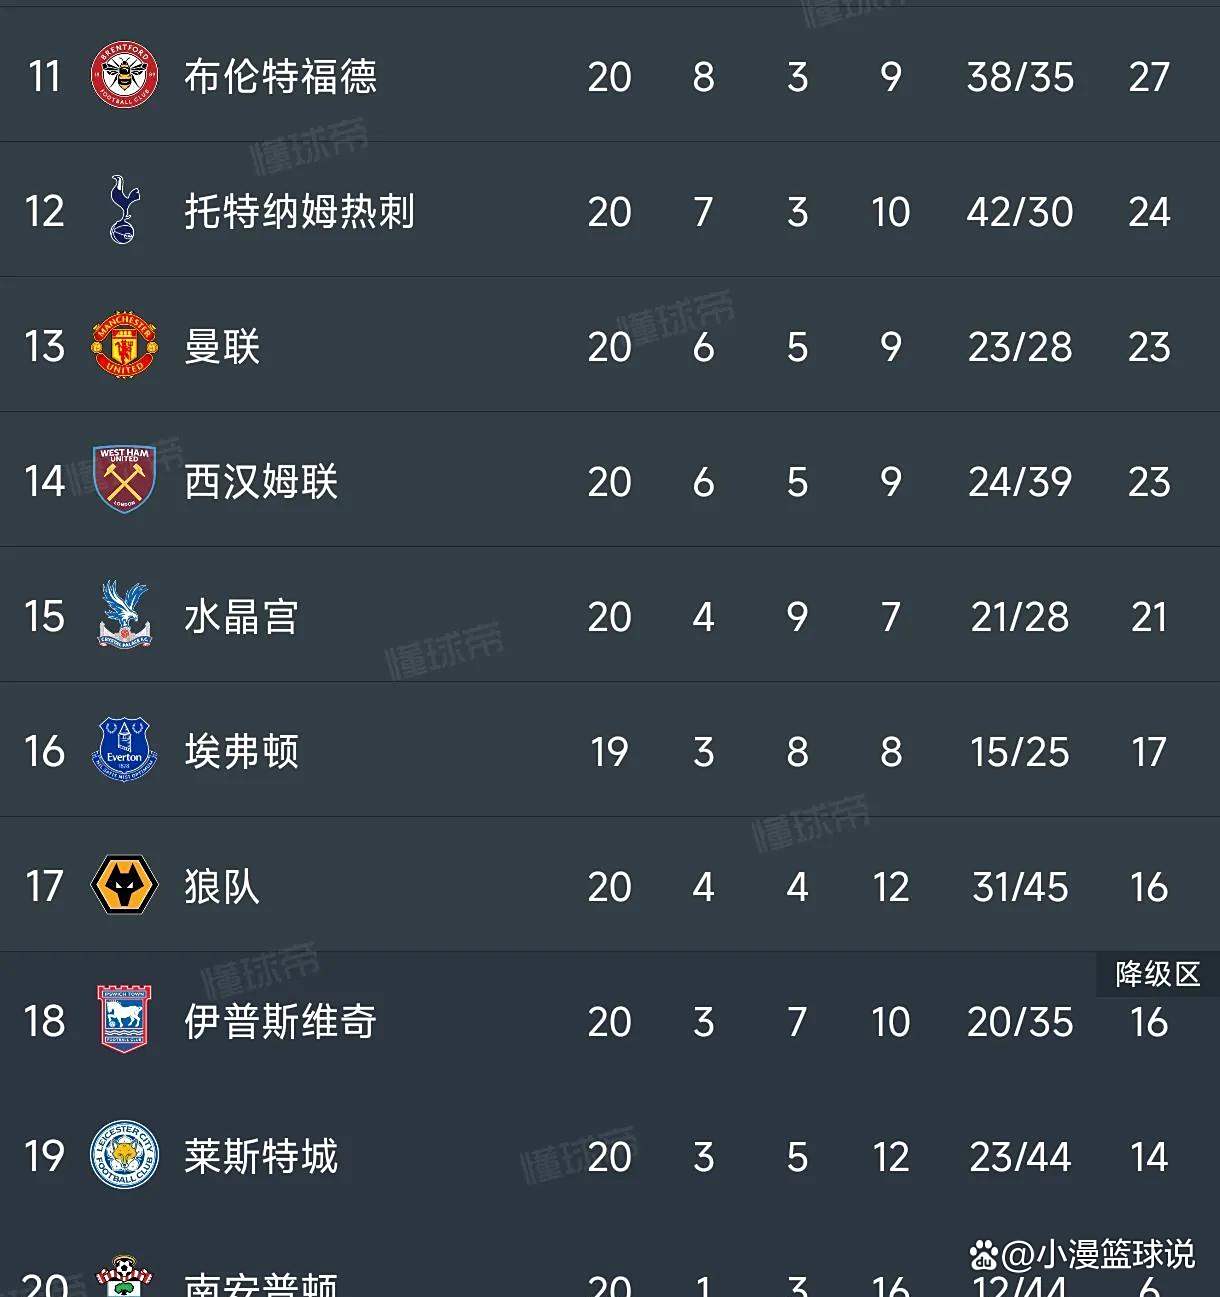Click the Tottenham Hotspur club crest

(x=122, y=211)
